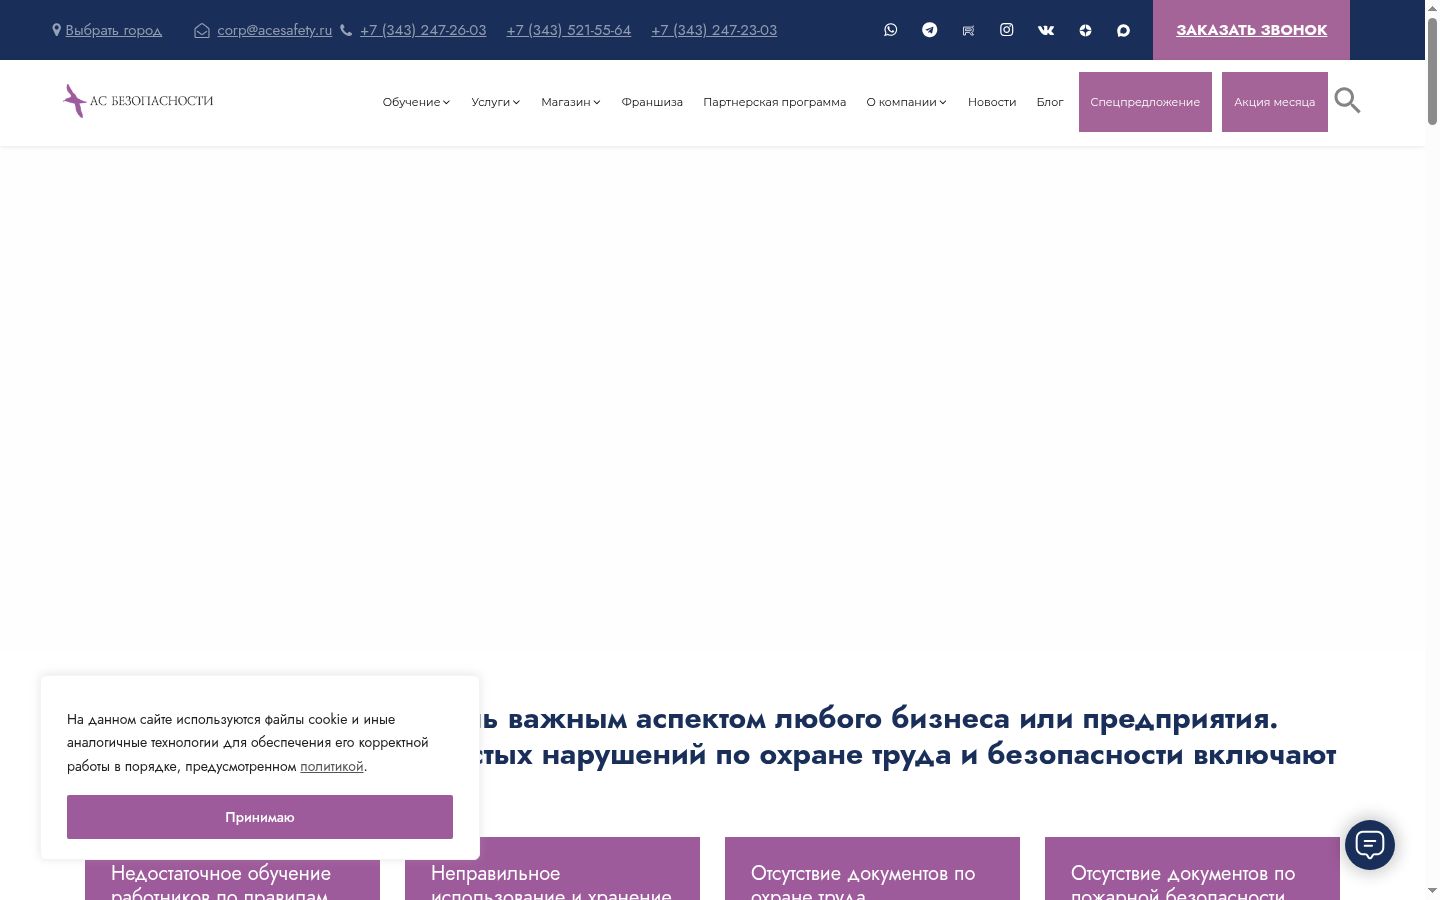This screenshot has width=1440, height=900.
Task: Click the АС Безопасности logo
Action: click(138, 101)
